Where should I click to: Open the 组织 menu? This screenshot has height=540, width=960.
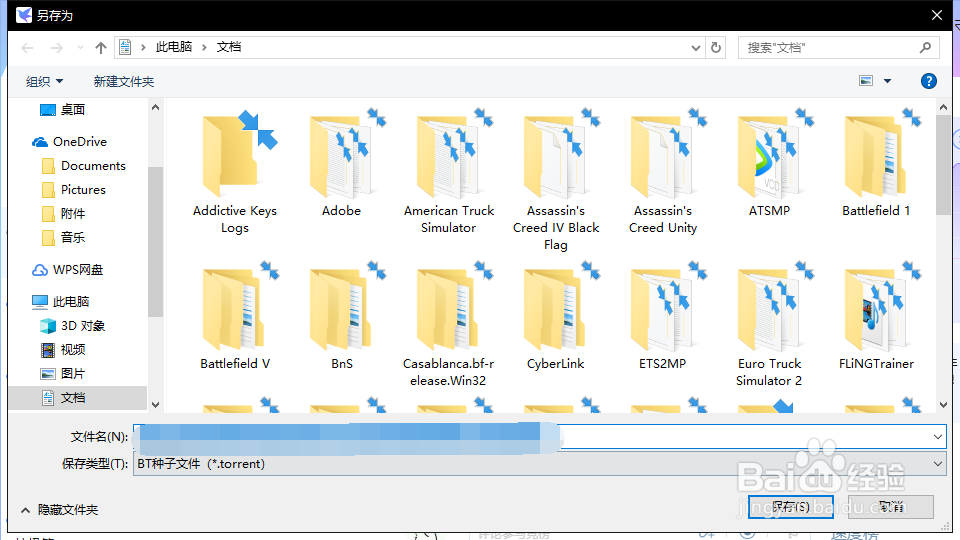pos(44,81)
